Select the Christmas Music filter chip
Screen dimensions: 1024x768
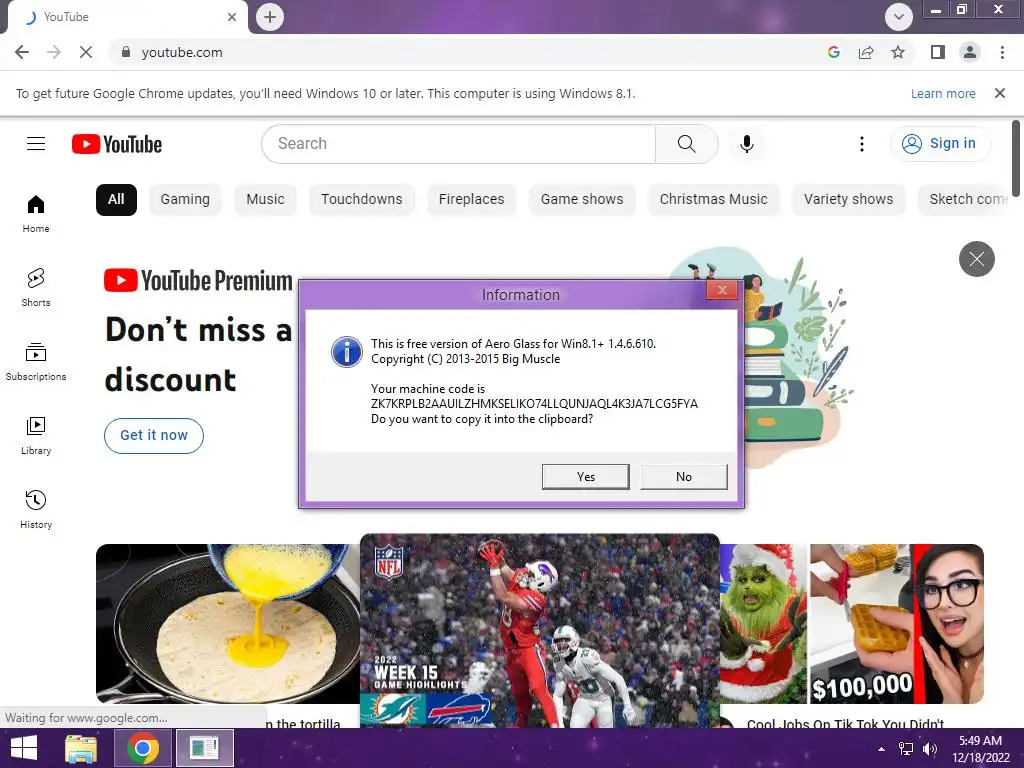click(x=714, y=199)
